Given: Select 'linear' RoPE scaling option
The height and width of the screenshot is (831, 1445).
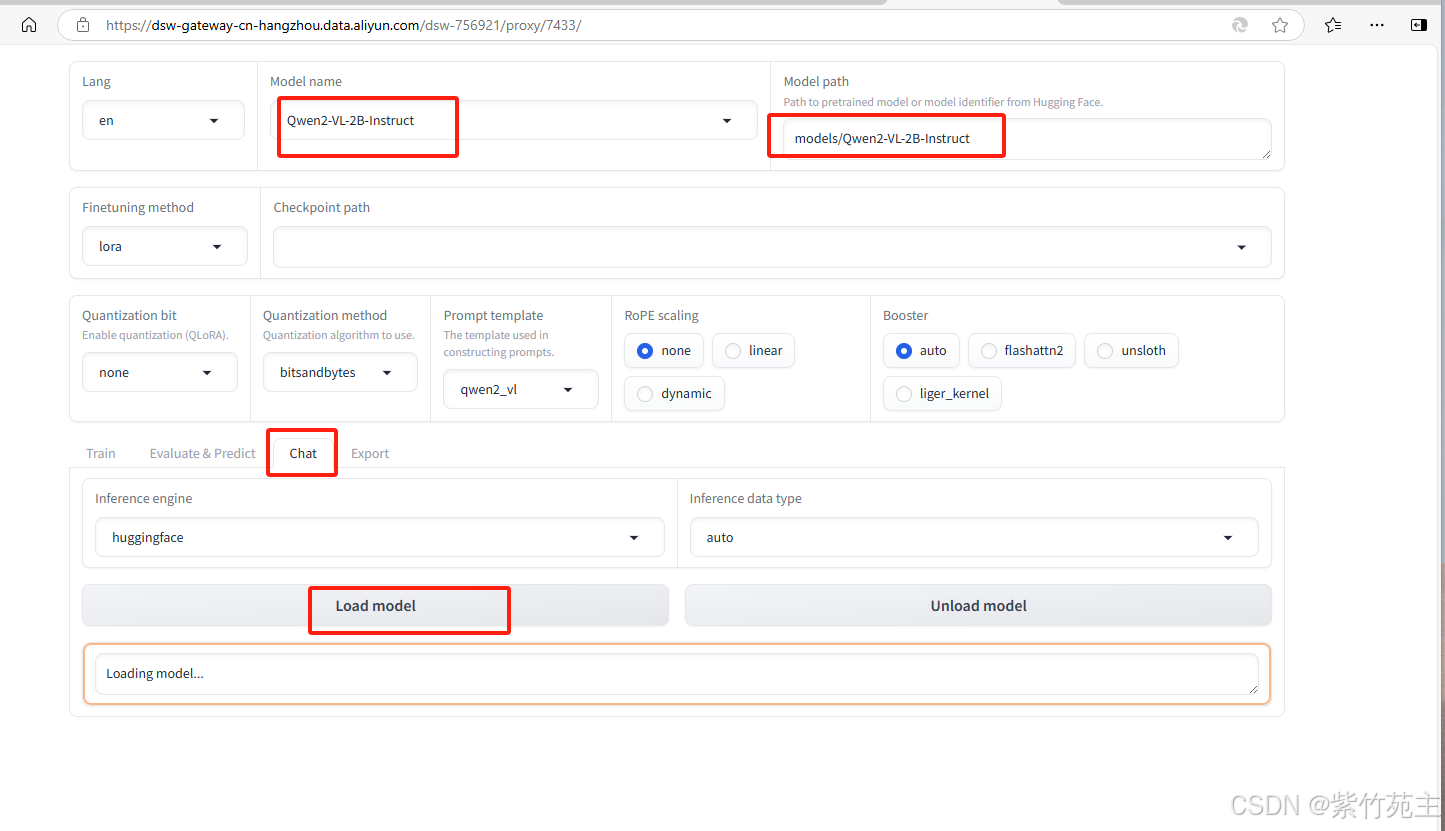Looking at the screenshot, I should [753, 351].
